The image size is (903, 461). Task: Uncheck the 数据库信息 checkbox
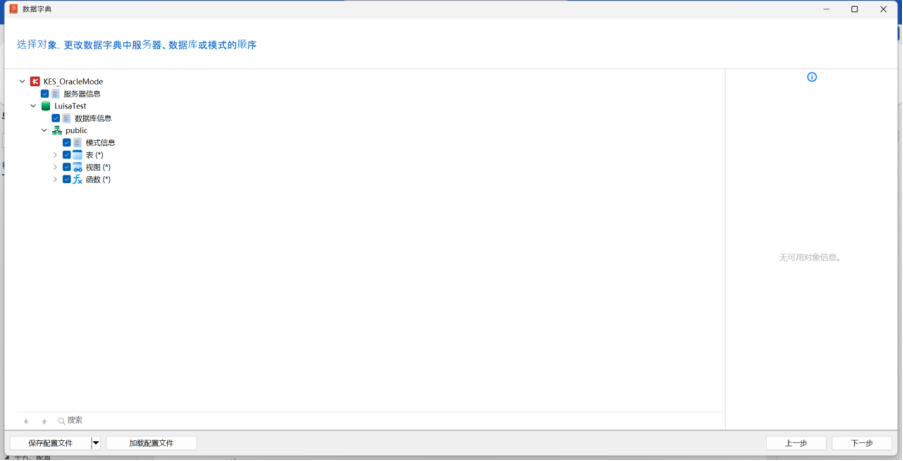point(56,118)
